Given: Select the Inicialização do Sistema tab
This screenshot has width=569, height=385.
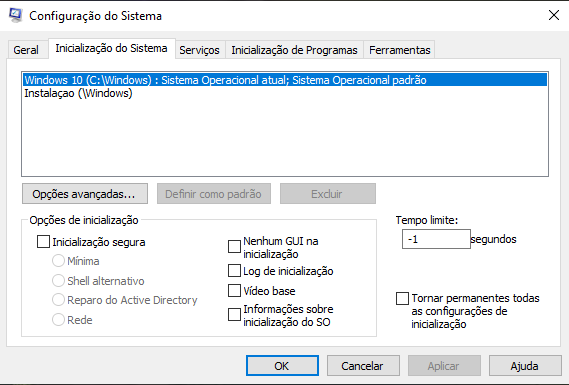Looking at the screenshot, I should [x=111, y=48].
